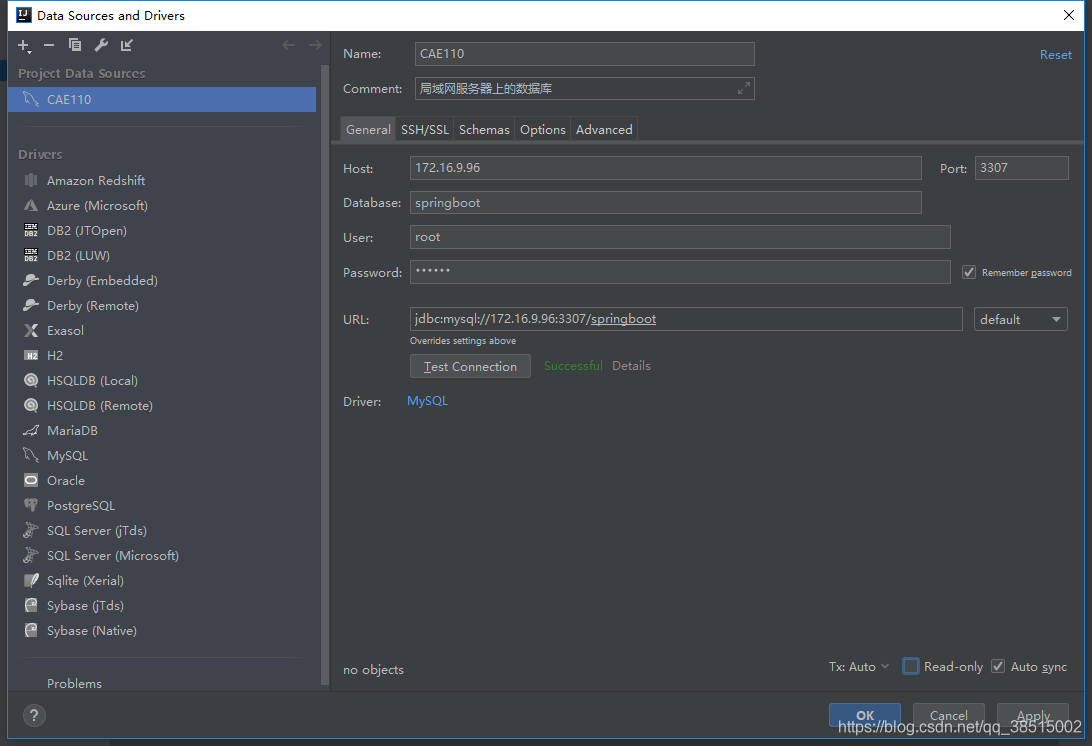This screenshot has height=746, width=1092.
Task: Toggle the Auto sync checkbox
Action: tap(998, 667)
